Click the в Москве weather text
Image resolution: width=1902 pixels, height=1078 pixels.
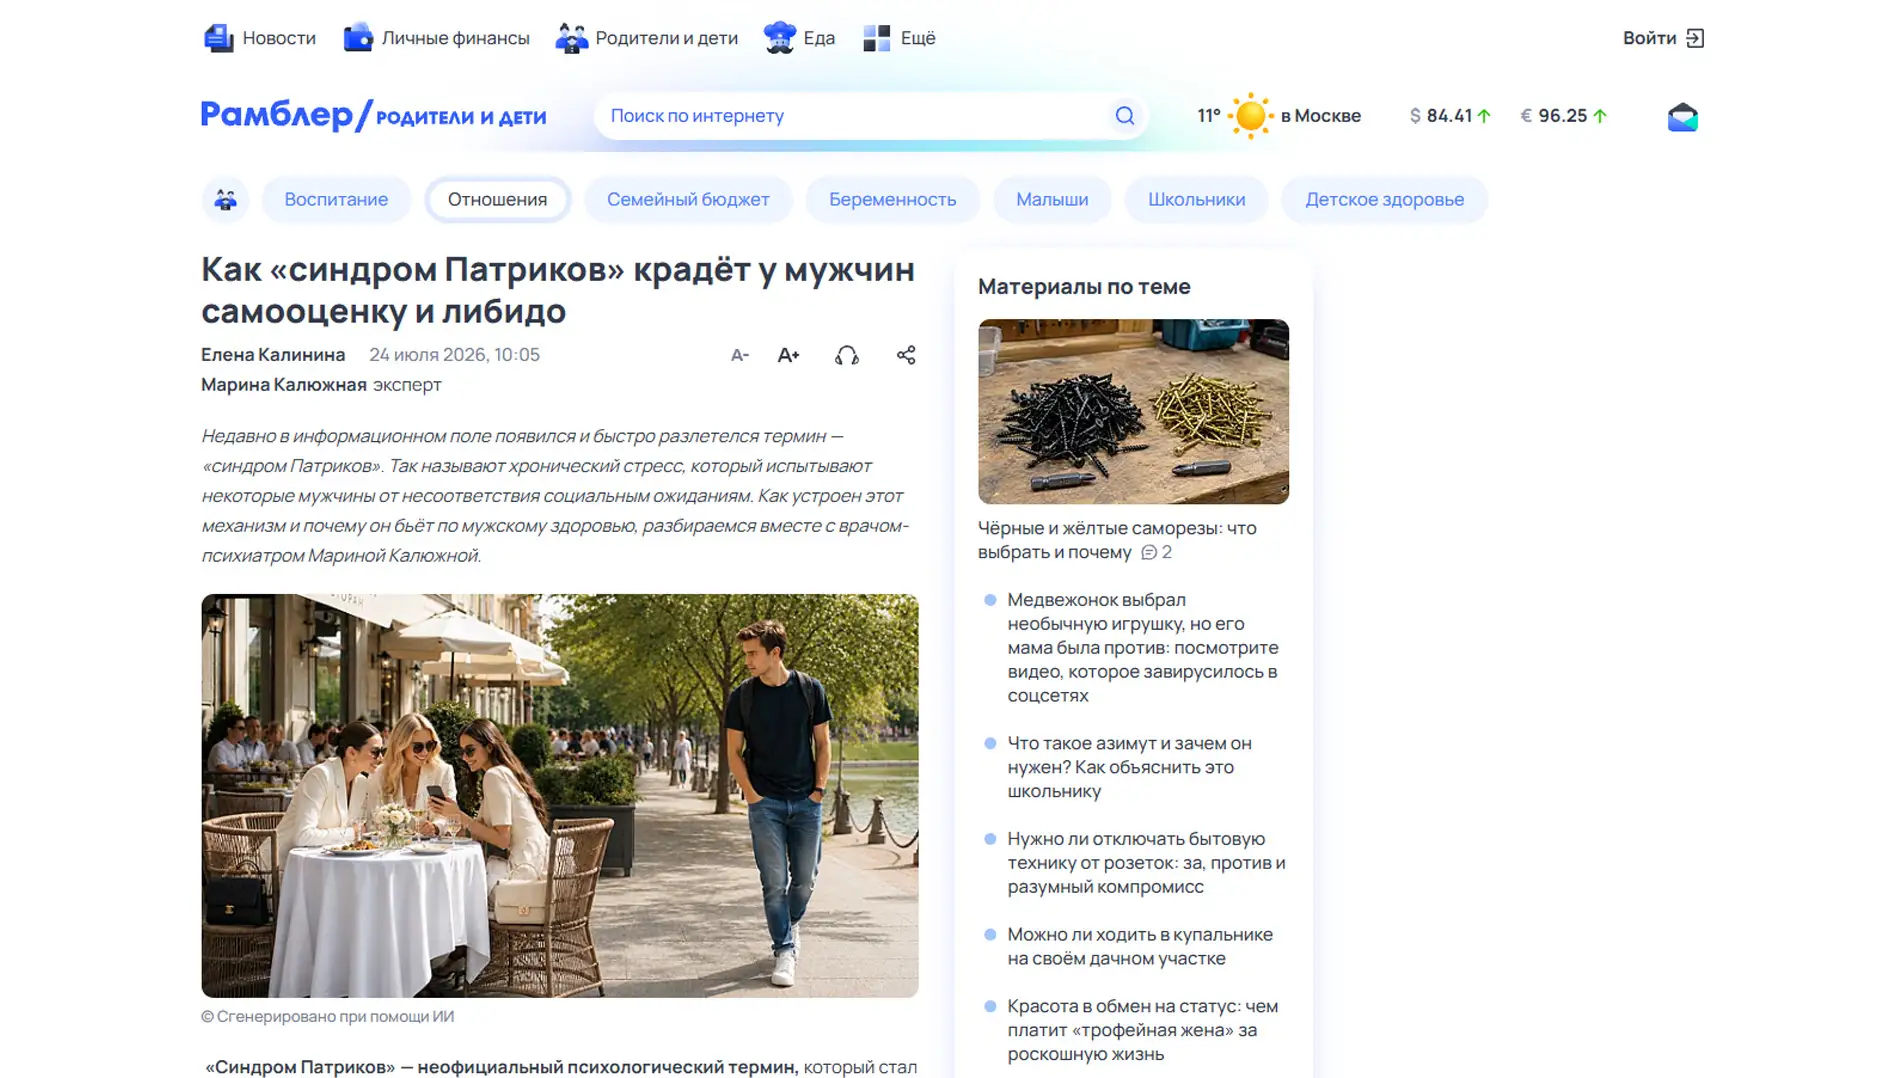(1320, 116)
